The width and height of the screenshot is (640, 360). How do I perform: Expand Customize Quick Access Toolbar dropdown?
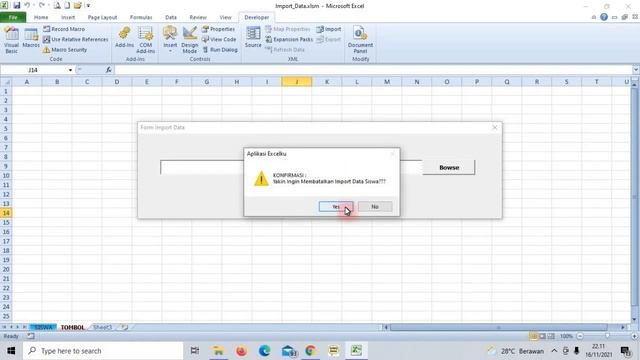pyautogui.click(x=88, y=6)
